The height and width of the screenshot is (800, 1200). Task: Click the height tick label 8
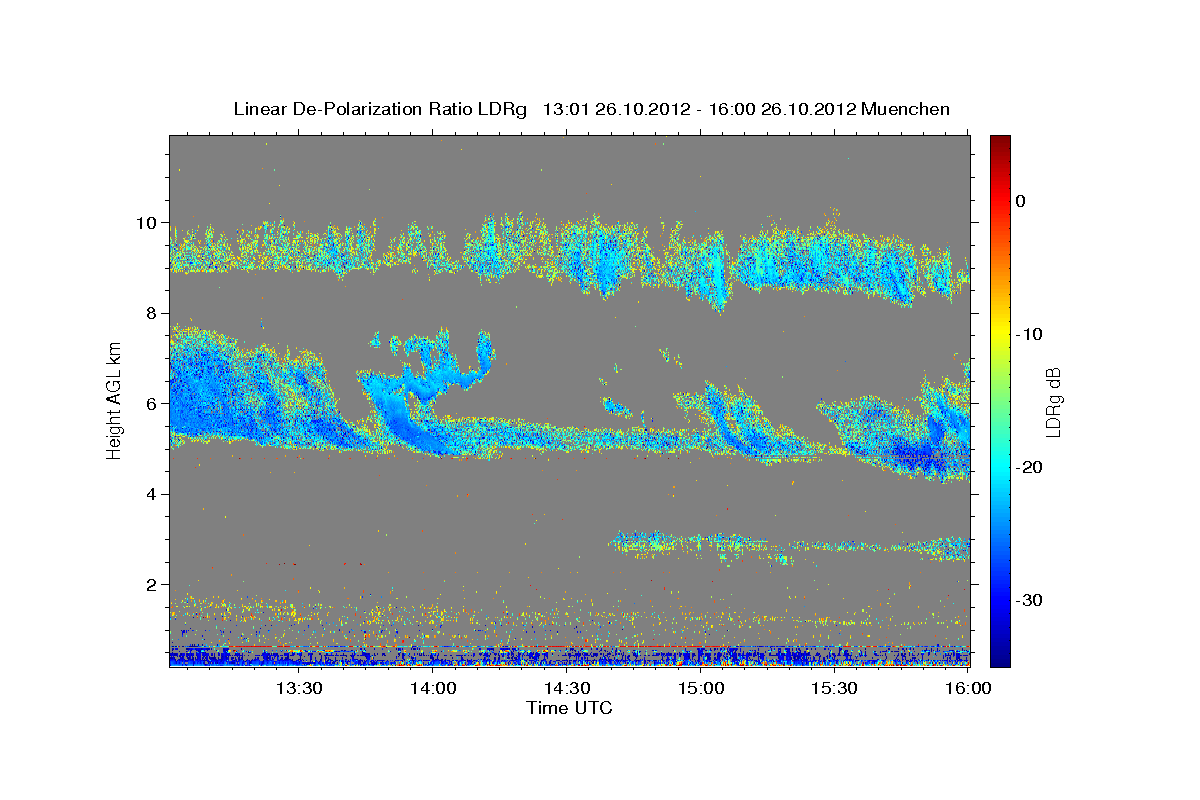(151, 313)
